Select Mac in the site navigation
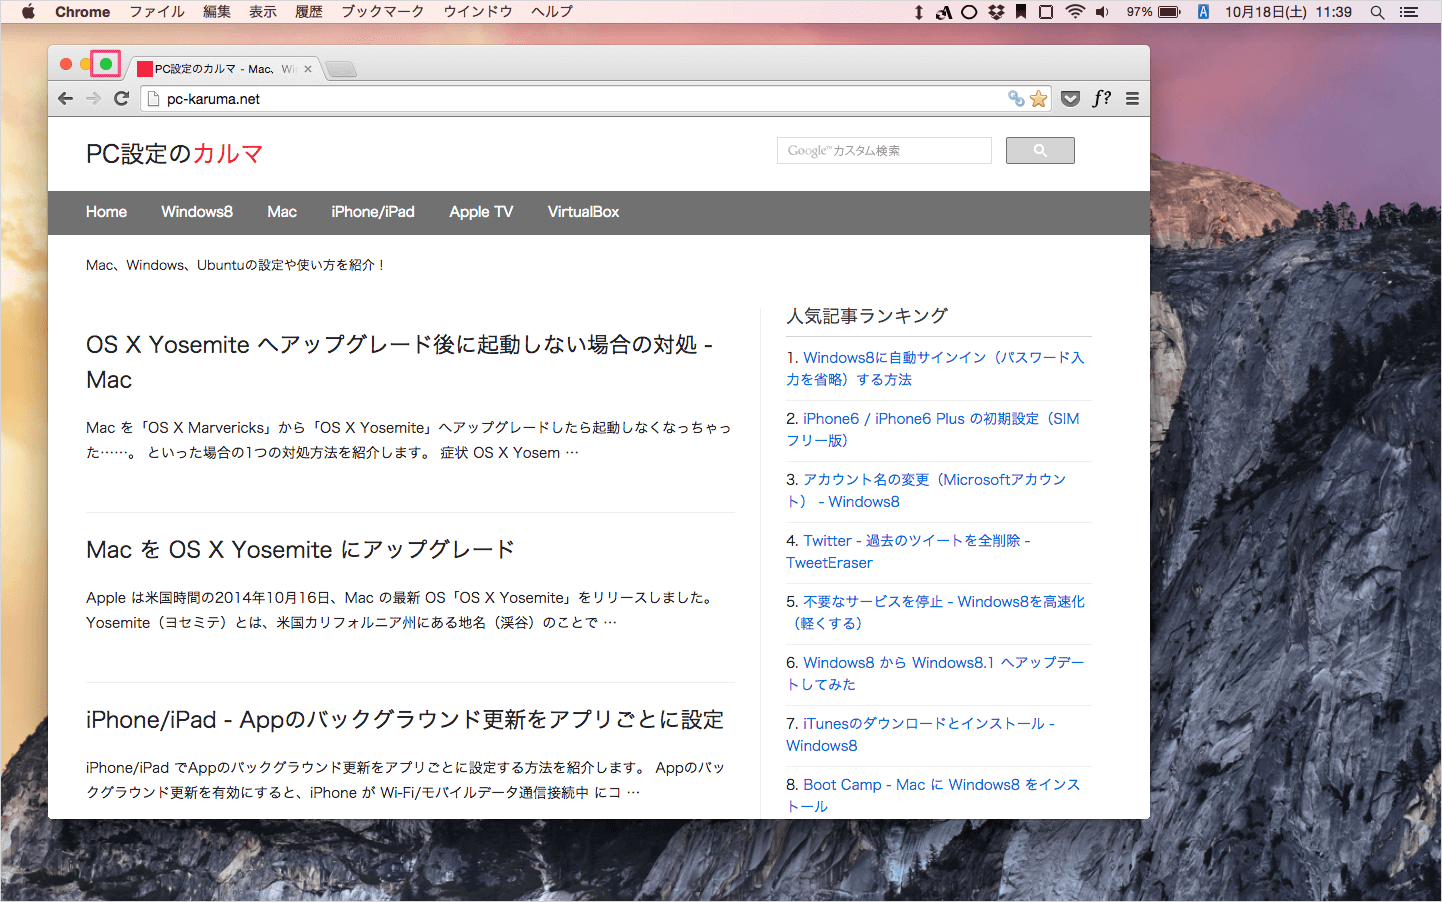Viewport: 1442px width, 902px height. (282, 212)
